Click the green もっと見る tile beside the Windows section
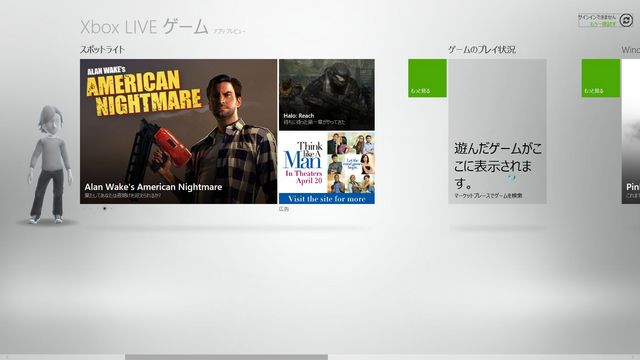 pyautogui.click(x=601, y=78)
